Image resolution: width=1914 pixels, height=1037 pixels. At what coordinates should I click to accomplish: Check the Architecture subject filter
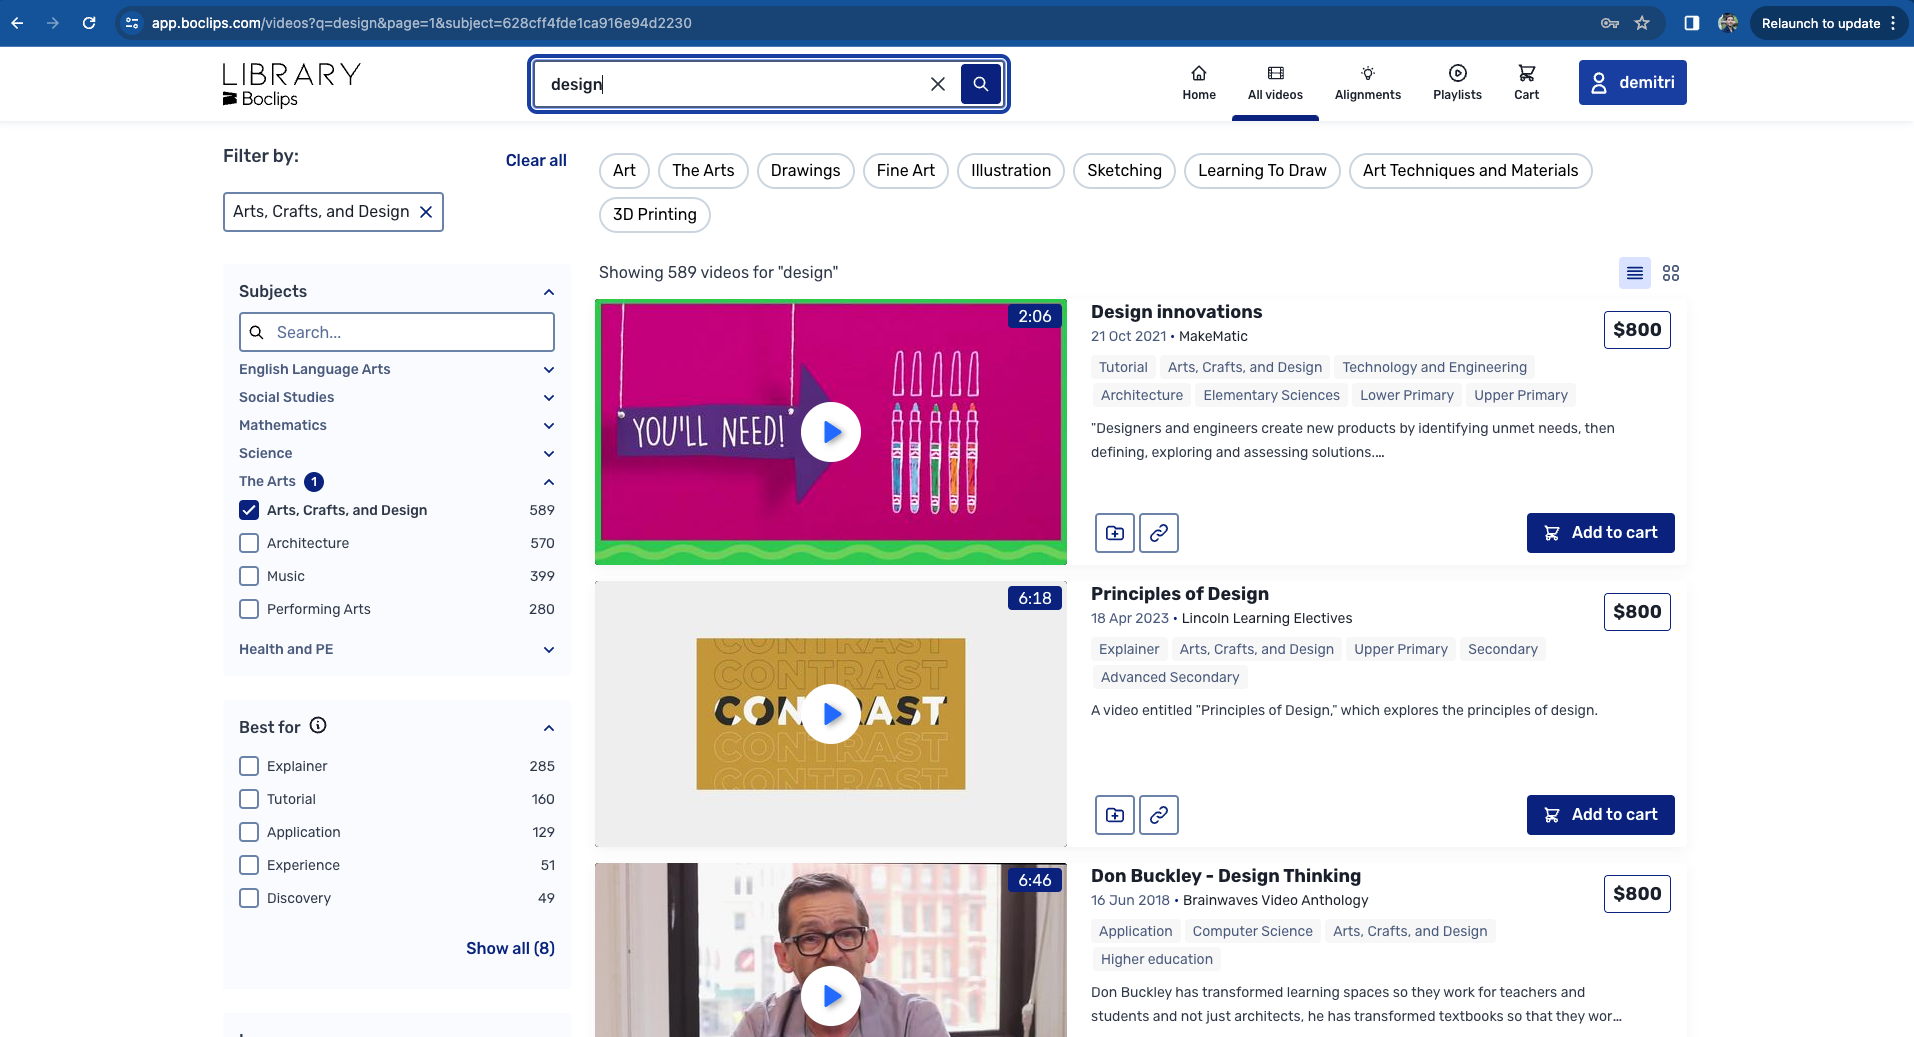[249, 543]
